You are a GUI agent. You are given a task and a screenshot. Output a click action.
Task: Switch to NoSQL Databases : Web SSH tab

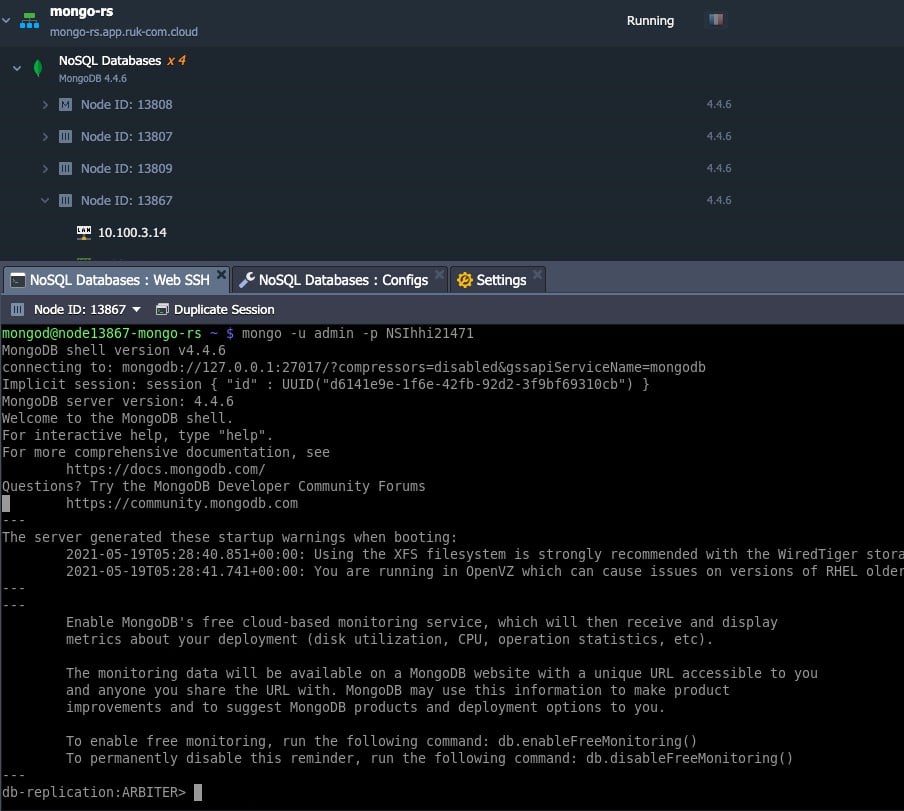tap(119, 280)
